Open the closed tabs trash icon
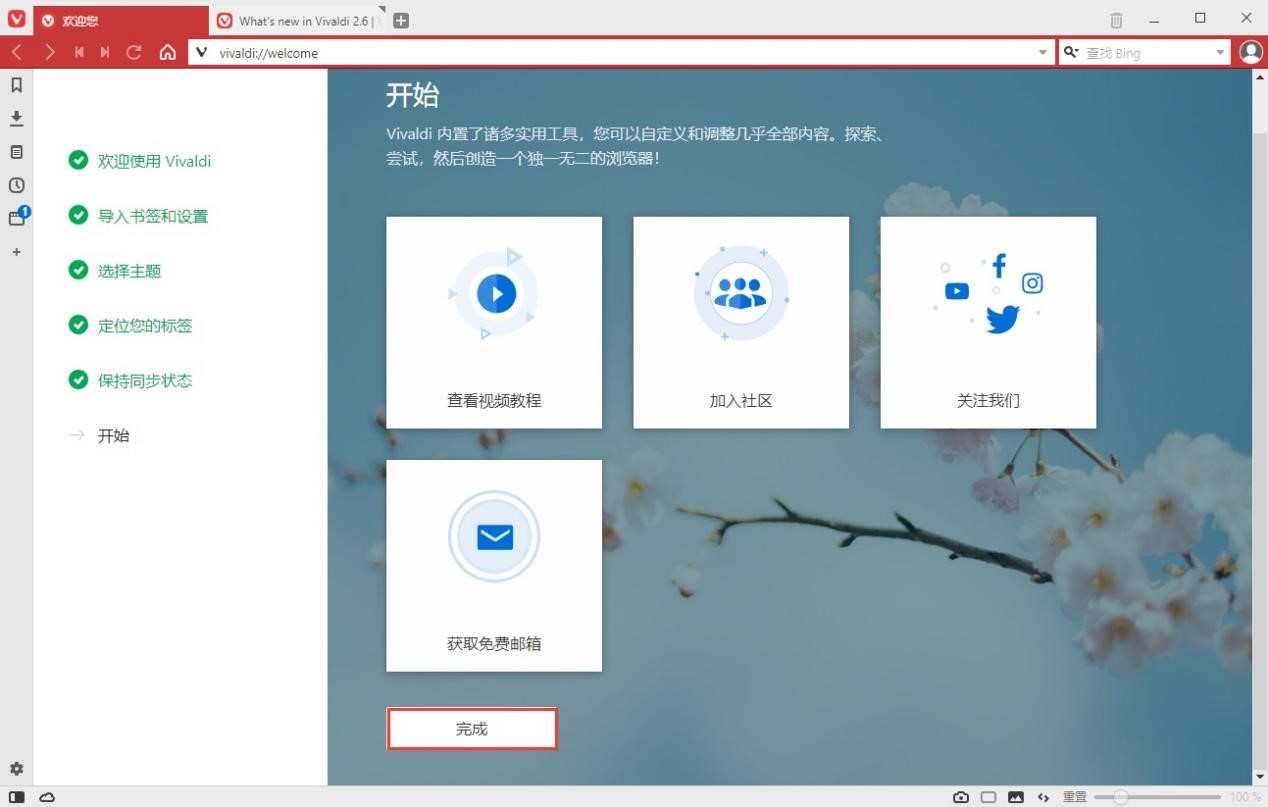The image size is (1268, 807). [1116, 20]
